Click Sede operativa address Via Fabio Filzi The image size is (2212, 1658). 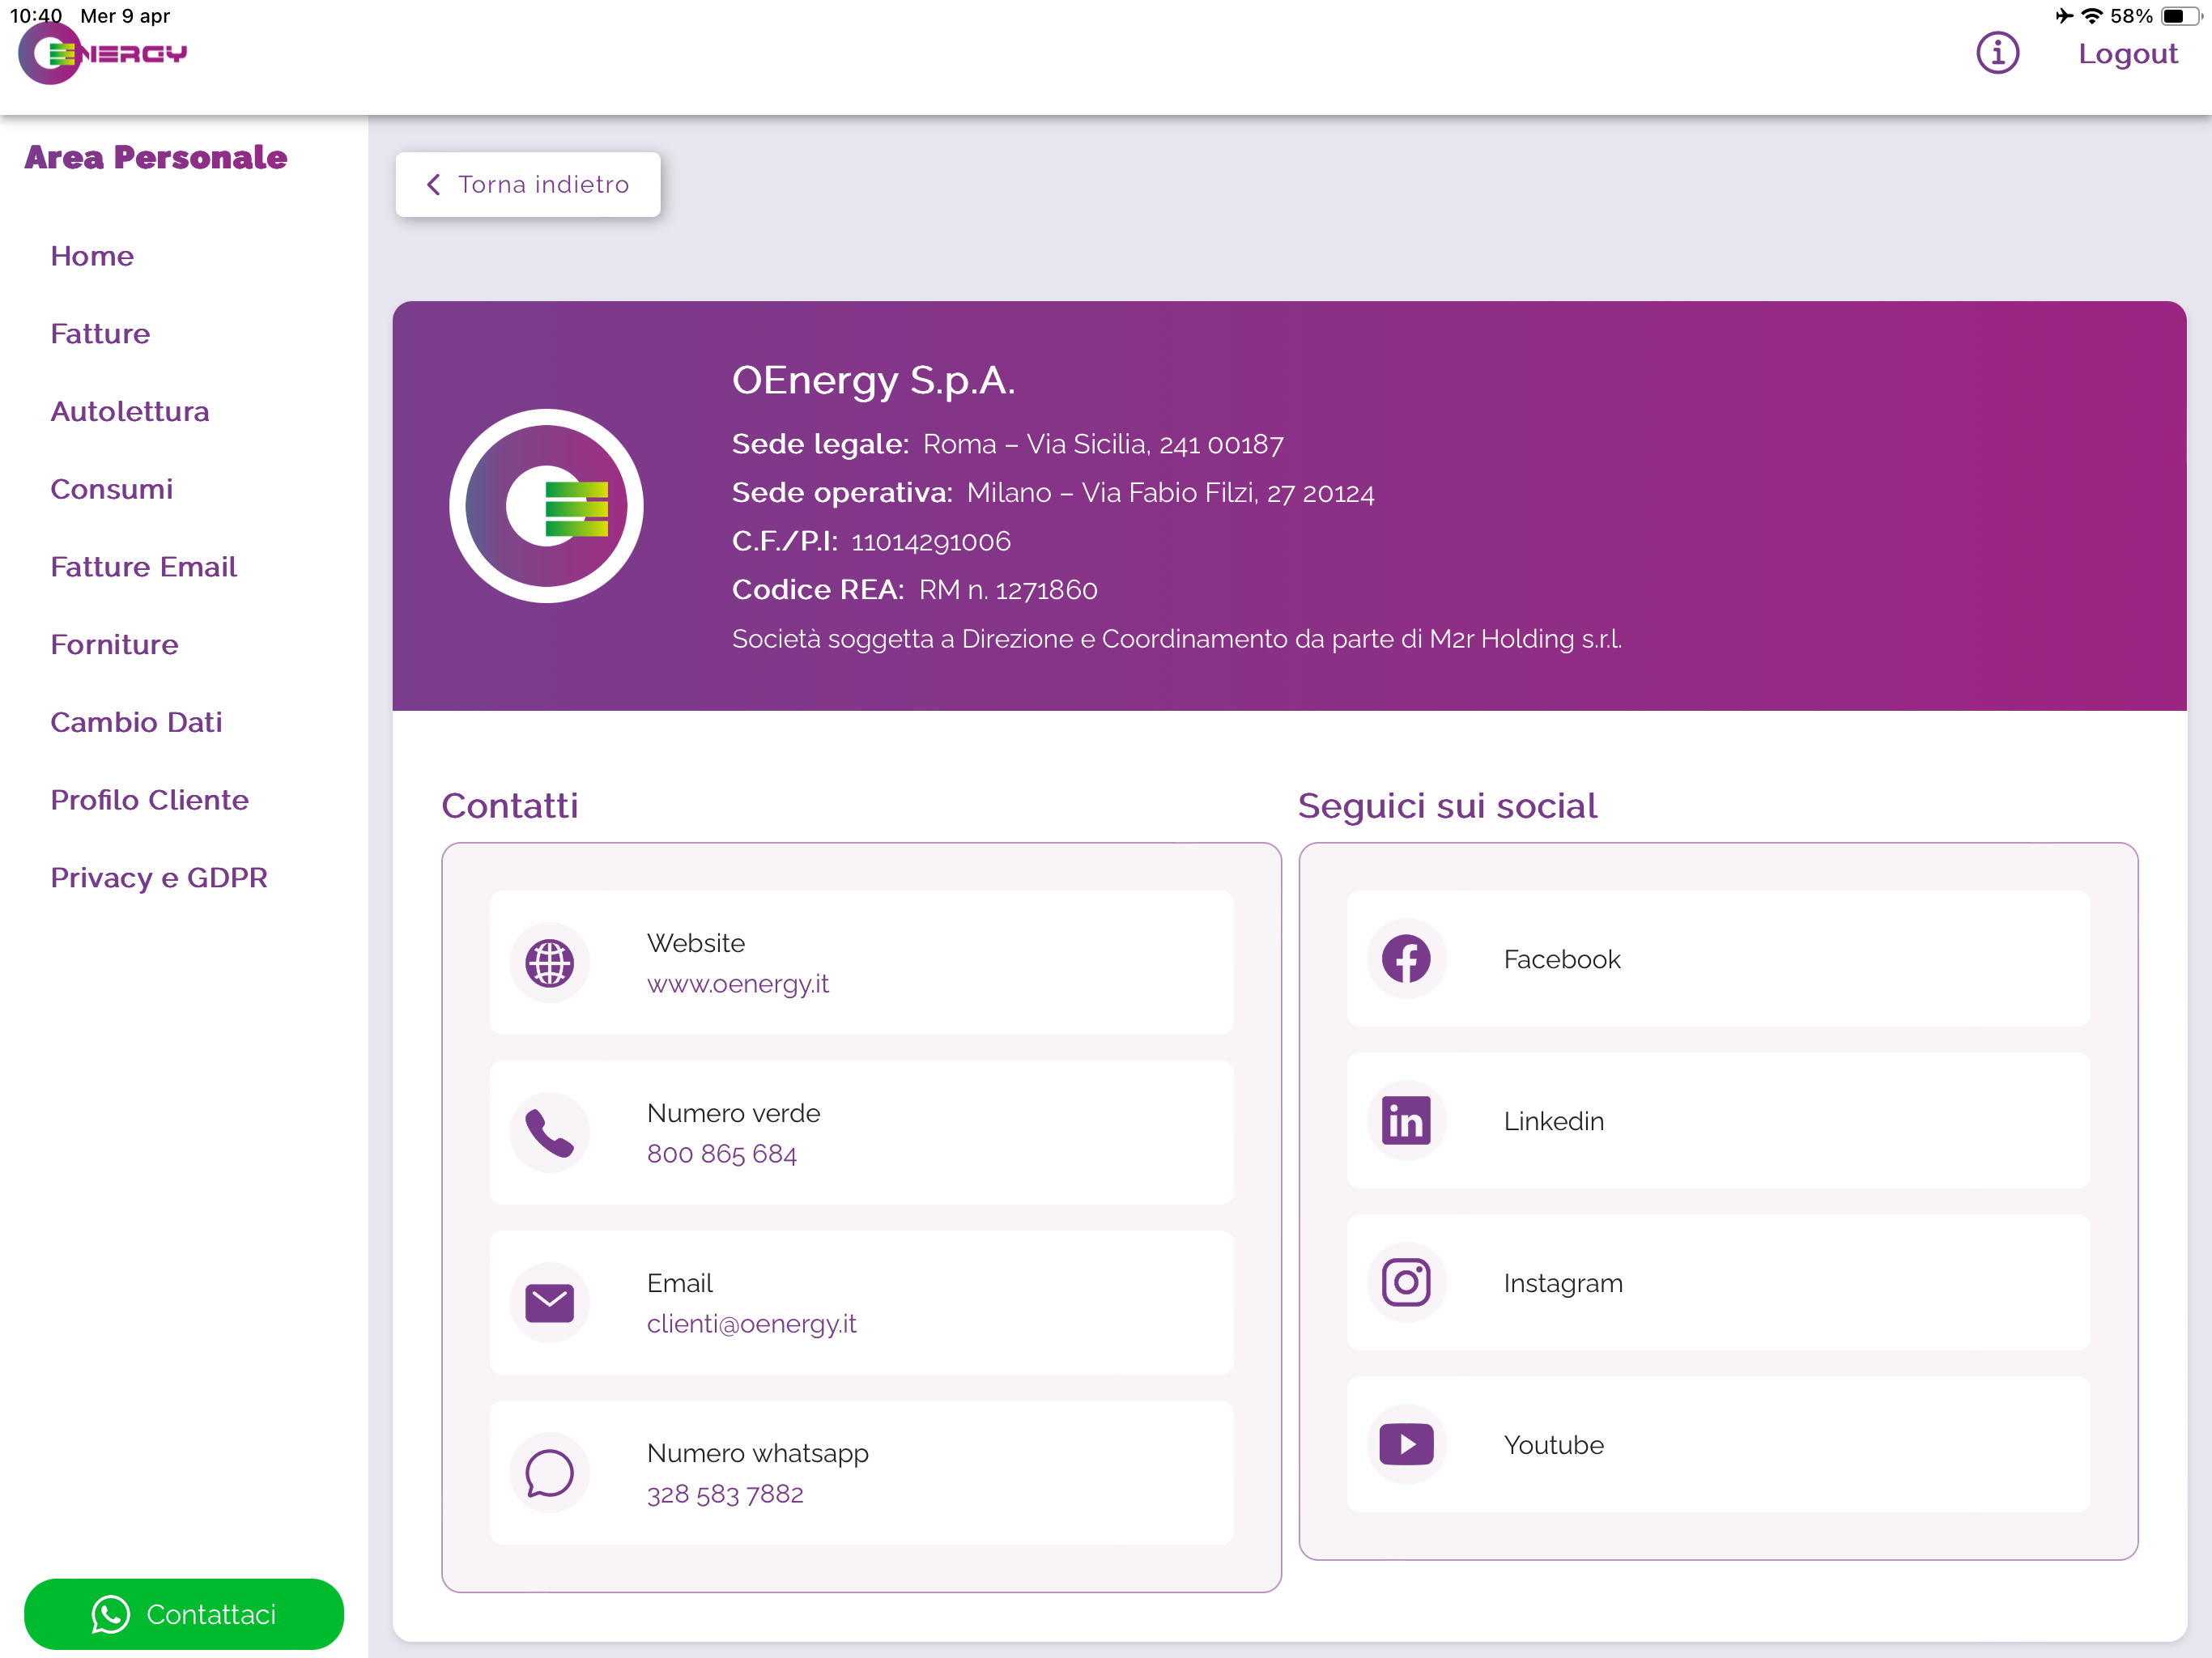[1170, 493]
